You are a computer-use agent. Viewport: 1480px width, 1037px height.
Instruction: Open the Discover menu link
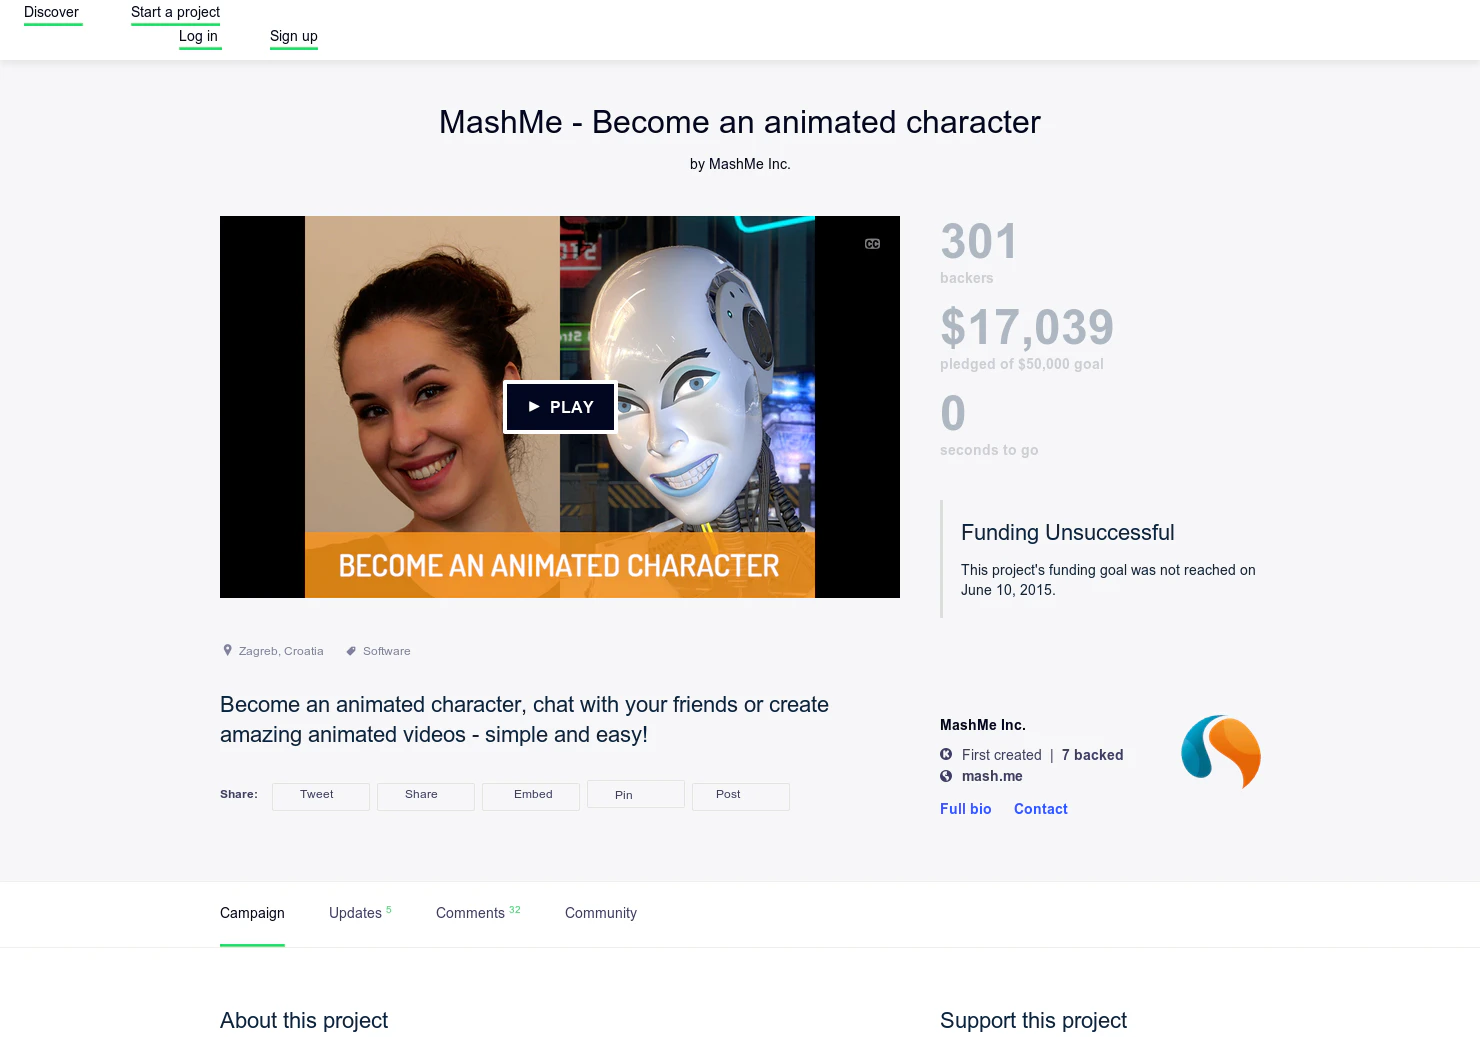[x=52, y=12]
